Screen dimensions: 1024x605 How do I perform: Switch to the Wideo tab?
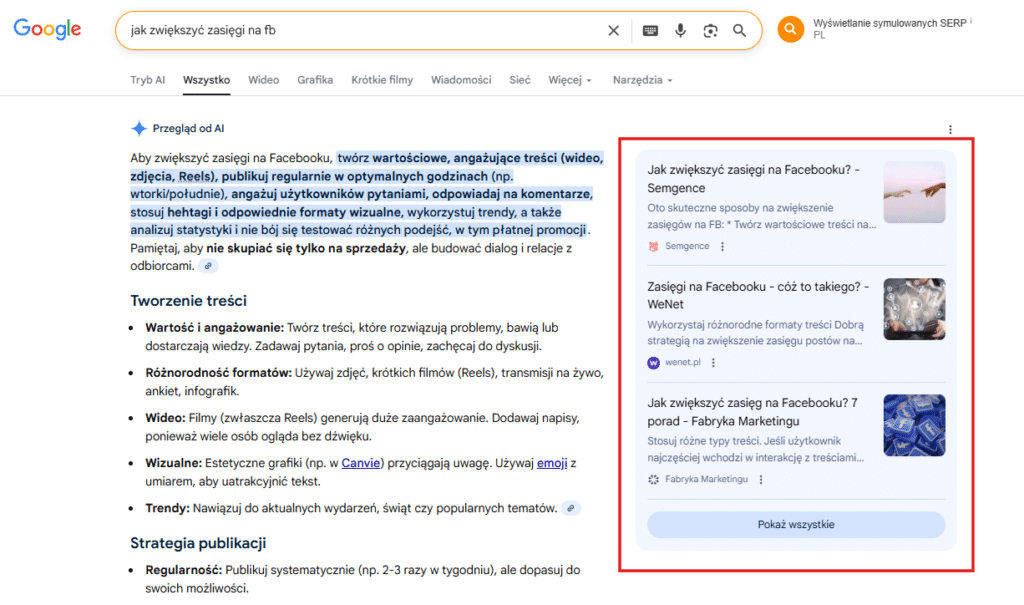[263, 79]
